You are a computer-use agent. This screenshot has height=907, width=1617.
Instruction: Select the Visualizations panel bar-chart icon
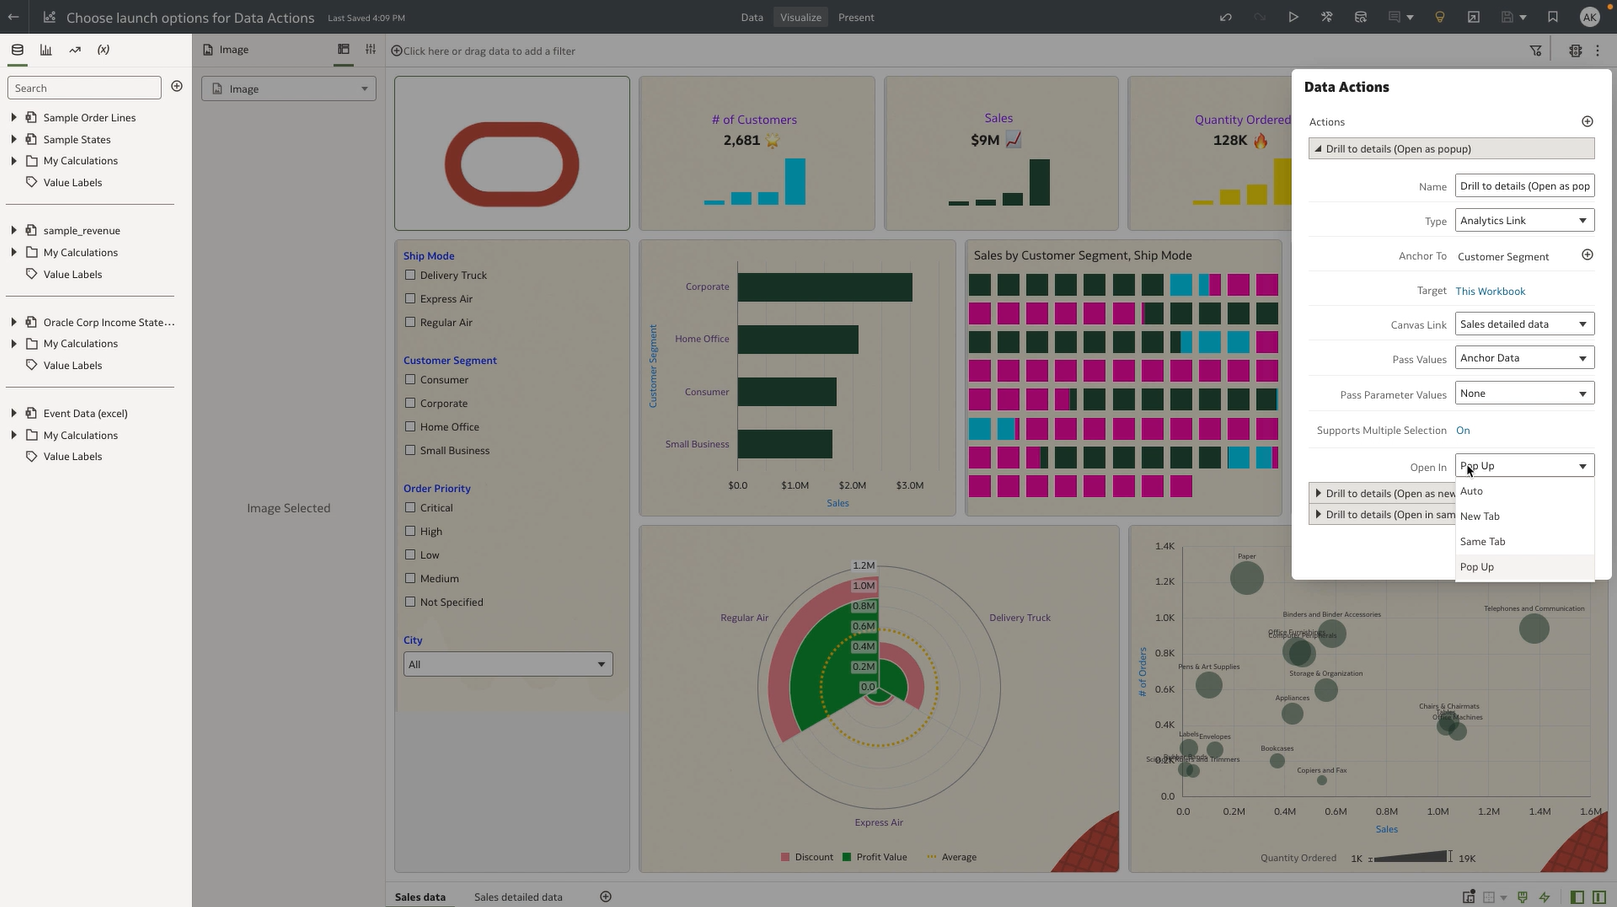[x=46, y=49]
